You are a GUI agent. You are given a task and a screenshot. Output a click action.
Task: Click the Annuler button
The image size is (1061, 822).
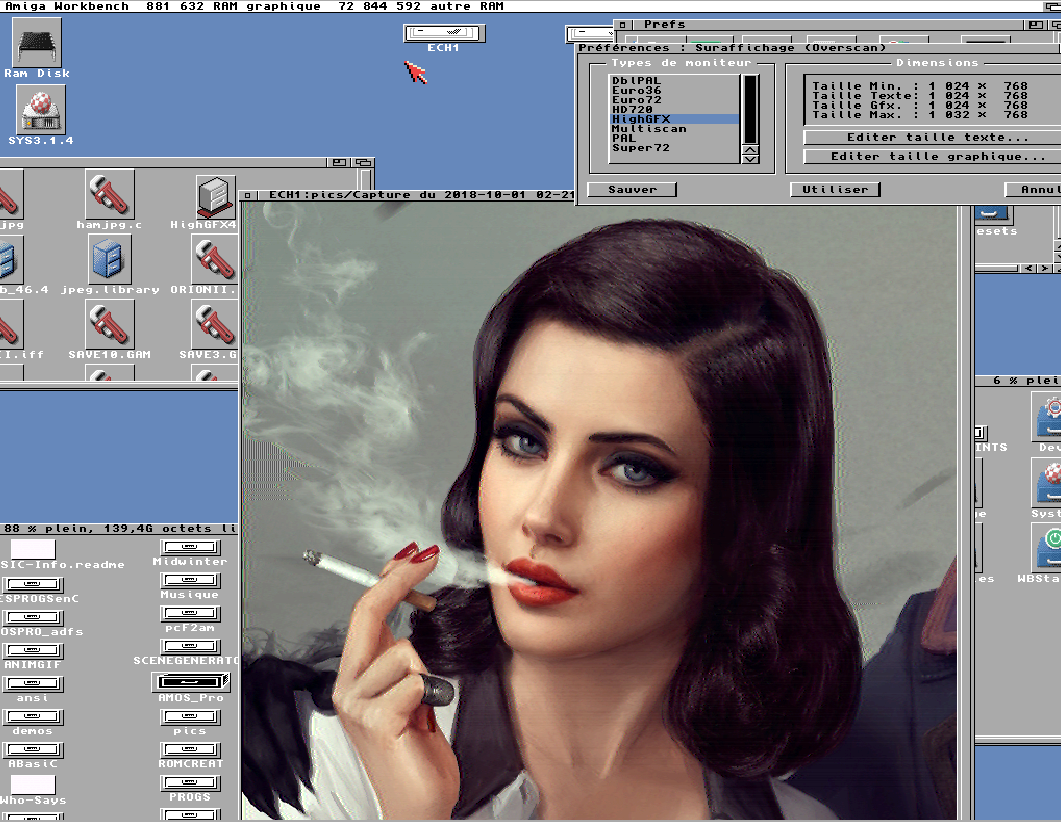1033,189
